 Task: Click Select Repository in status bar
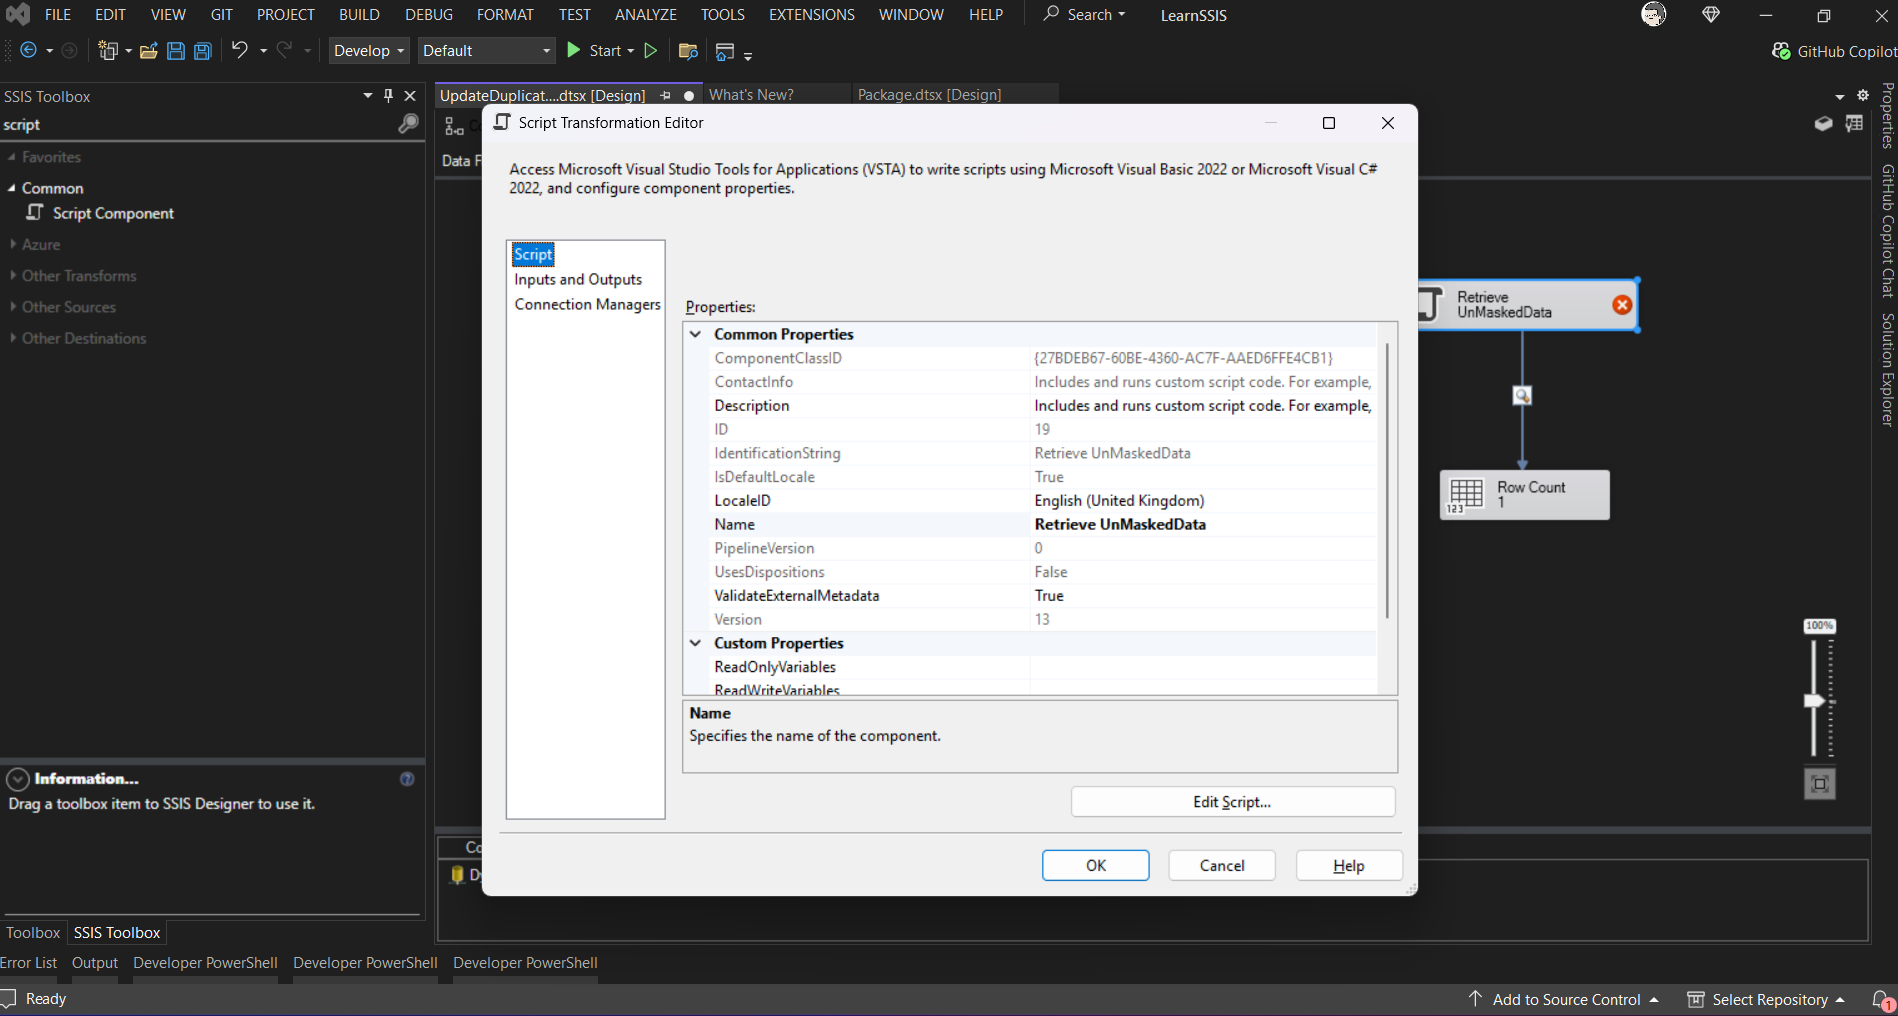pos(1766,999)
